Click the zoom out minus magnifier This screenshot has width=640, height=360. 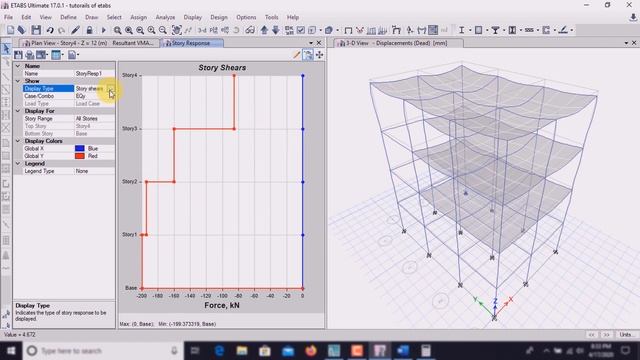(x=163, y=30)
